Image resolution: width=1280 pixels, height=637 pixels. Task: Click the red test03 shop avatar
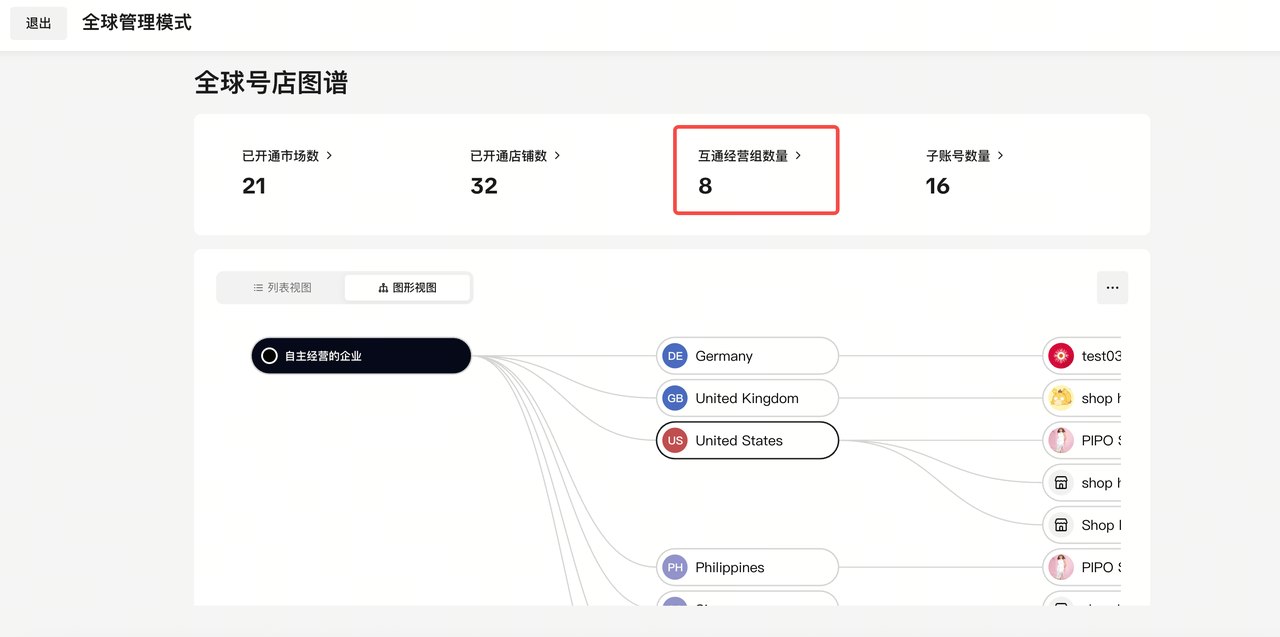[x=1060, y=356]
